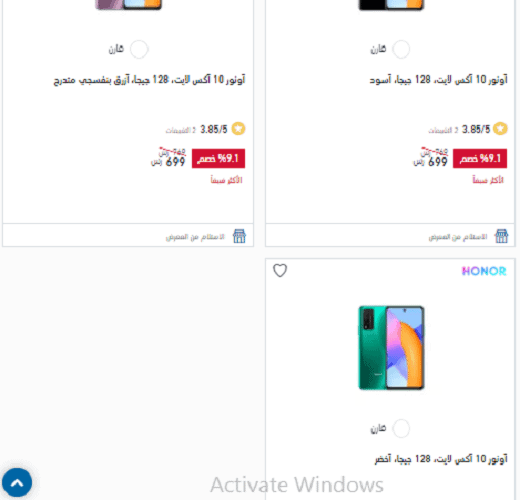Add green Honor 10X Lite to wishlist heart
The height and width of the screenshot is (500, 520).
tap(280, 270)
